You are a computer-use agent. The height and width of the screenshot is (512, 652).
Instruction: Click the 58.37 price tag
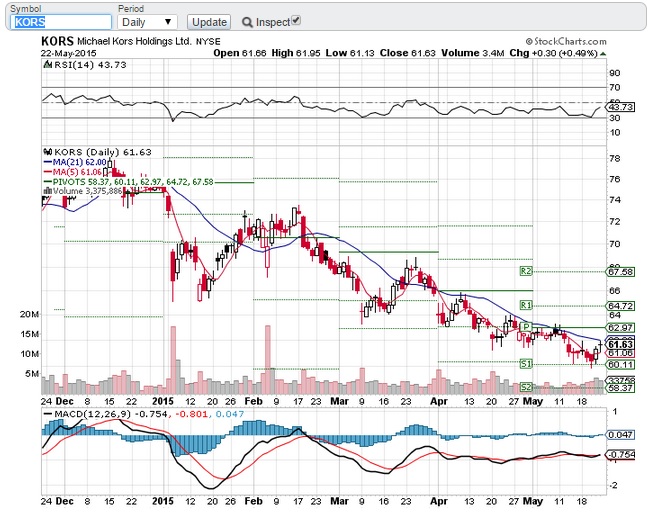click(x=620, y=388)
